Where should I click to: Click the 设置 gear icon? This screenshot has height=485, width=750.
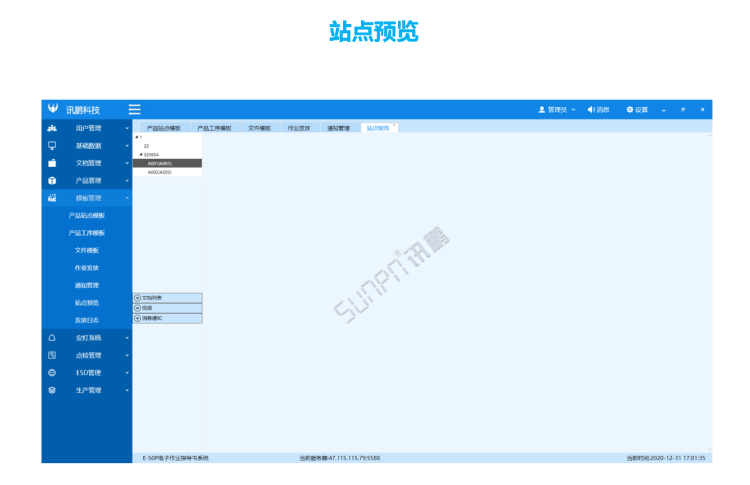point(630,110)
